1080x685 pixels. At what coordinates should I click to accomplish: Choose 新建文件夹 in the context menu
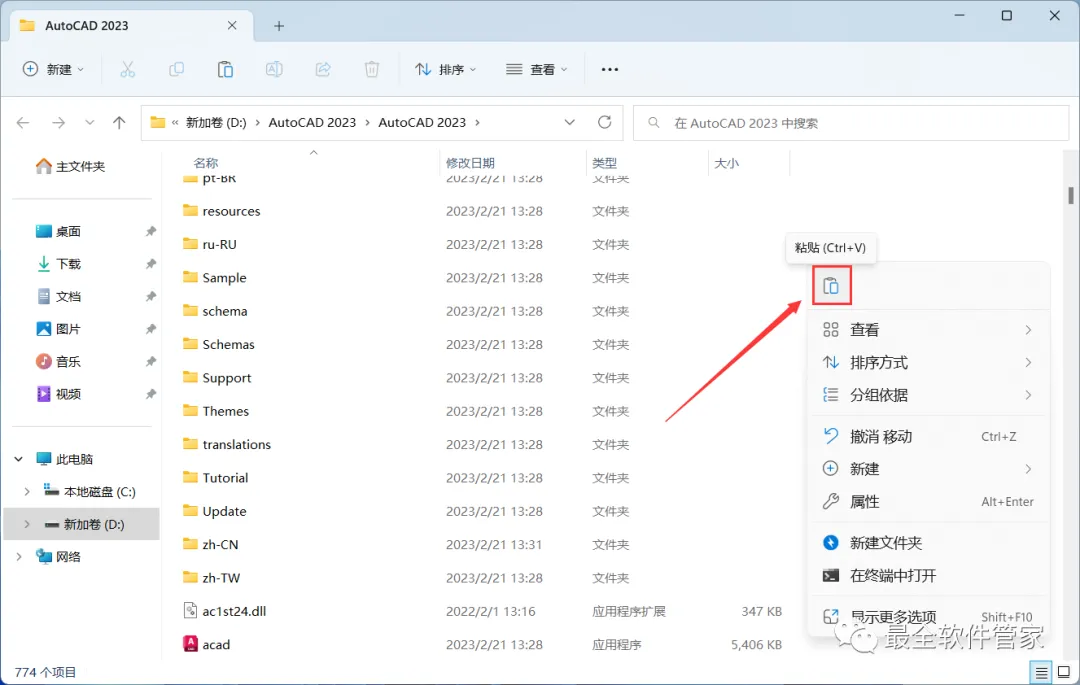tap(929, 542)
